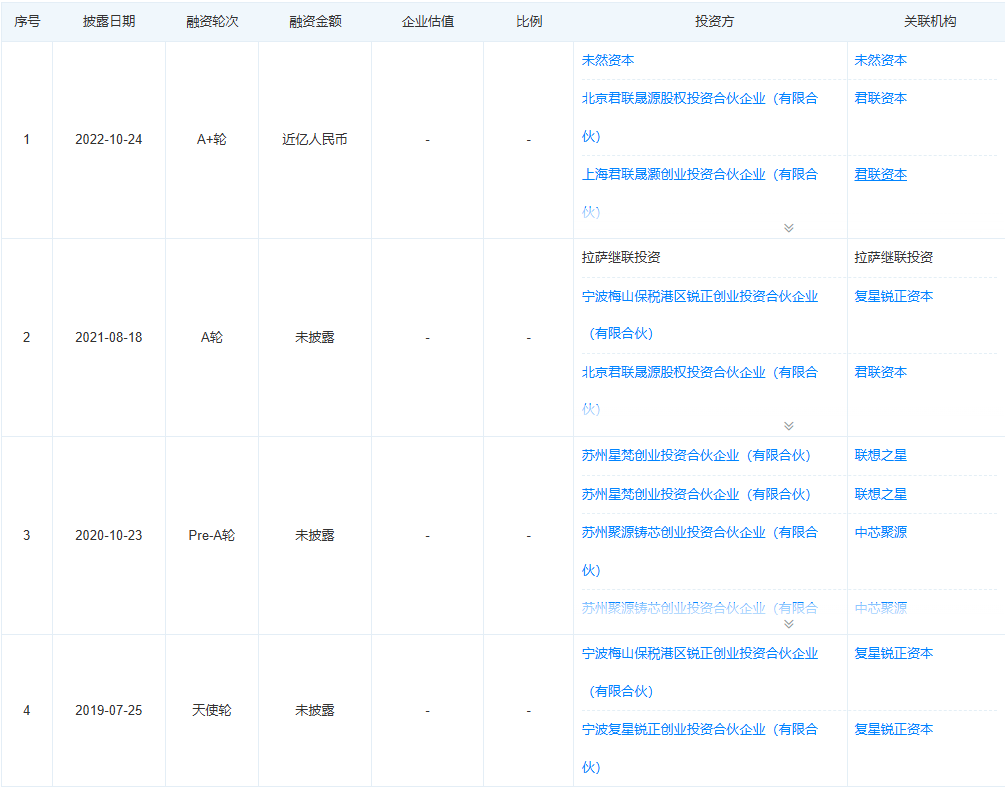This screenshot has height=788, width=1005.
Task: Select 未披露 amount in the 天使轮 row
Action: 315,710
